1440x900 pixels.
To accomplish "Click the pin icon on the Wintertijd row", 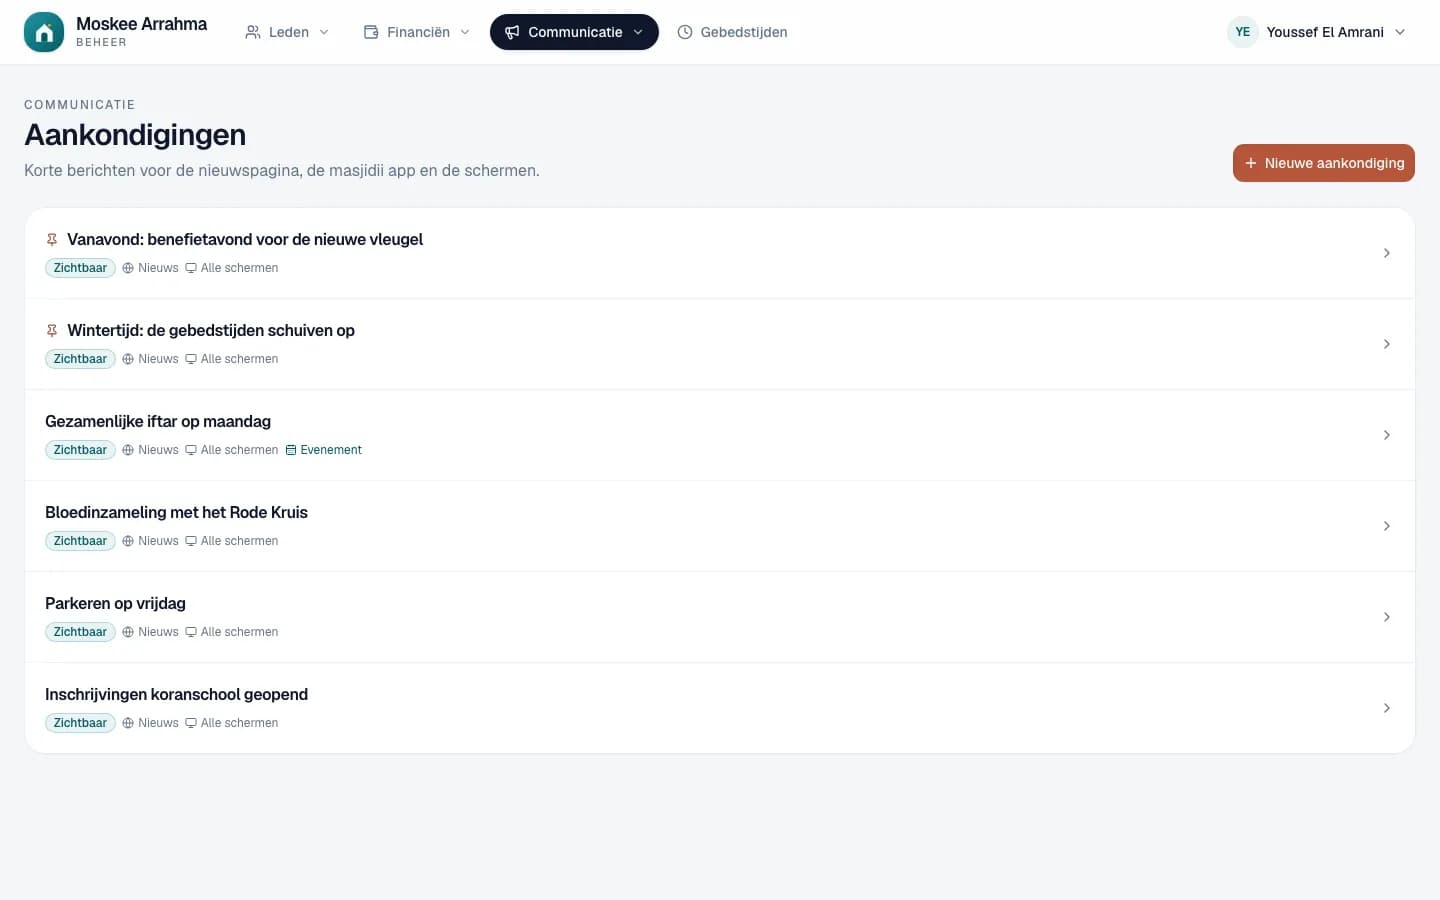I will coord(52,331).
